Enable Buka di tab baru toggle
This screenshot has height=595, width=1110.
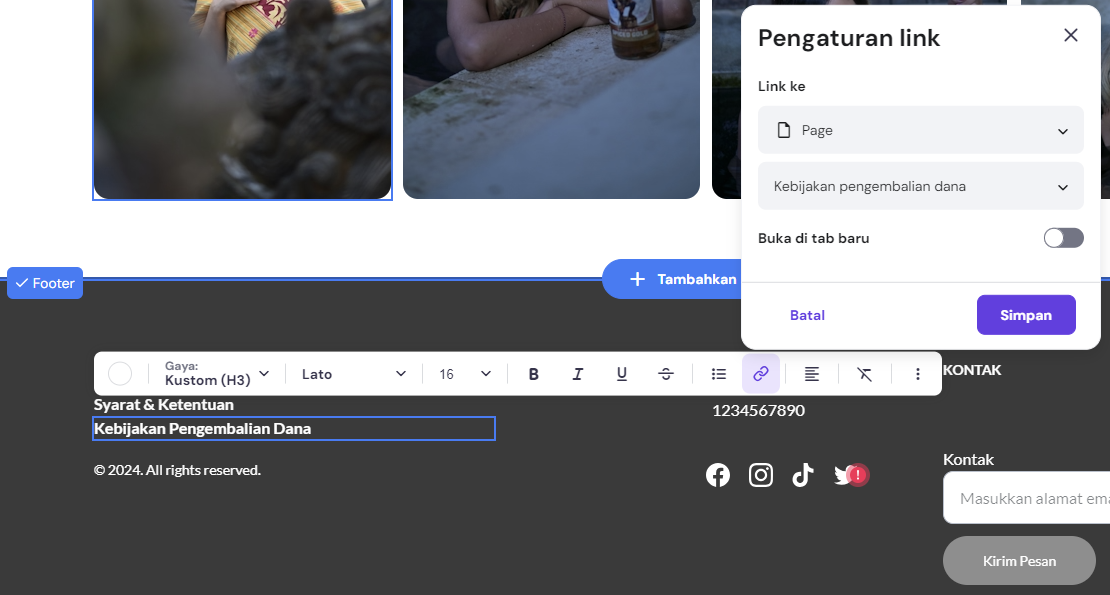pos(1063,238)
